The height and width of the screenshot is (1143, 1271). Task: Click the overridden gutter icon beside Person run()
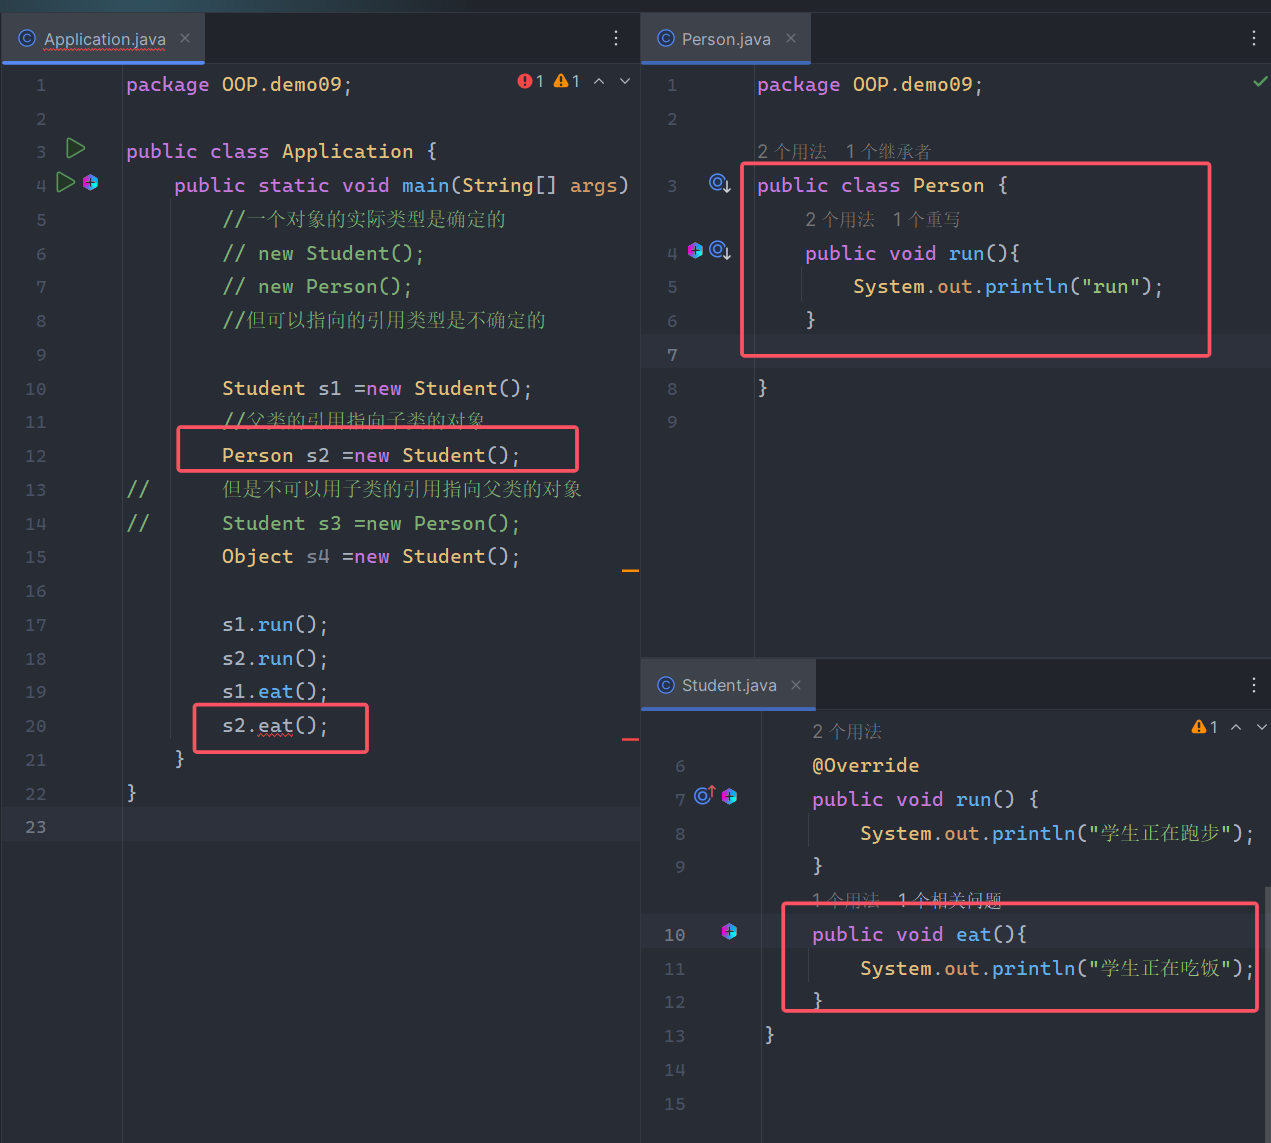coord(719,251)
